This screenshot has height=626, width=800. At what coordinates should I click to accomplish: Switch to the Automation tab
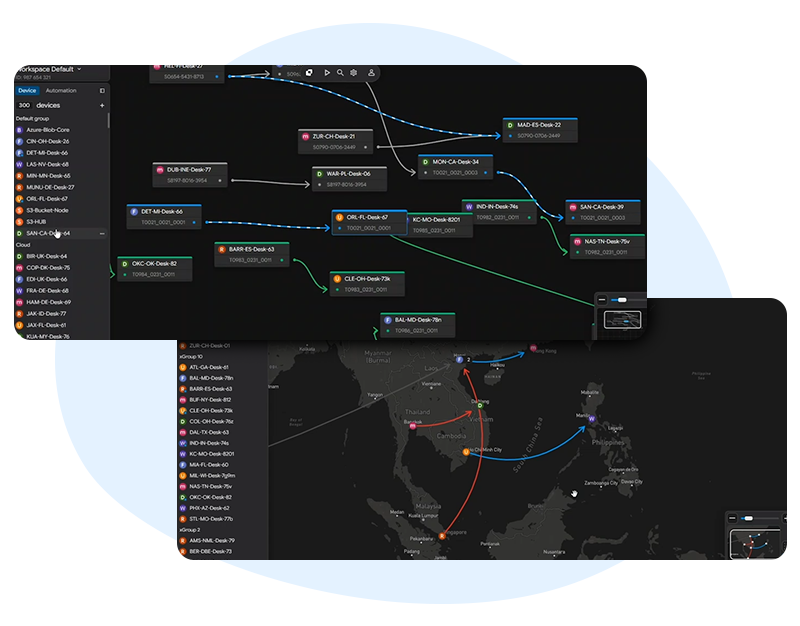pyautogui.click(x=61, y=90)
